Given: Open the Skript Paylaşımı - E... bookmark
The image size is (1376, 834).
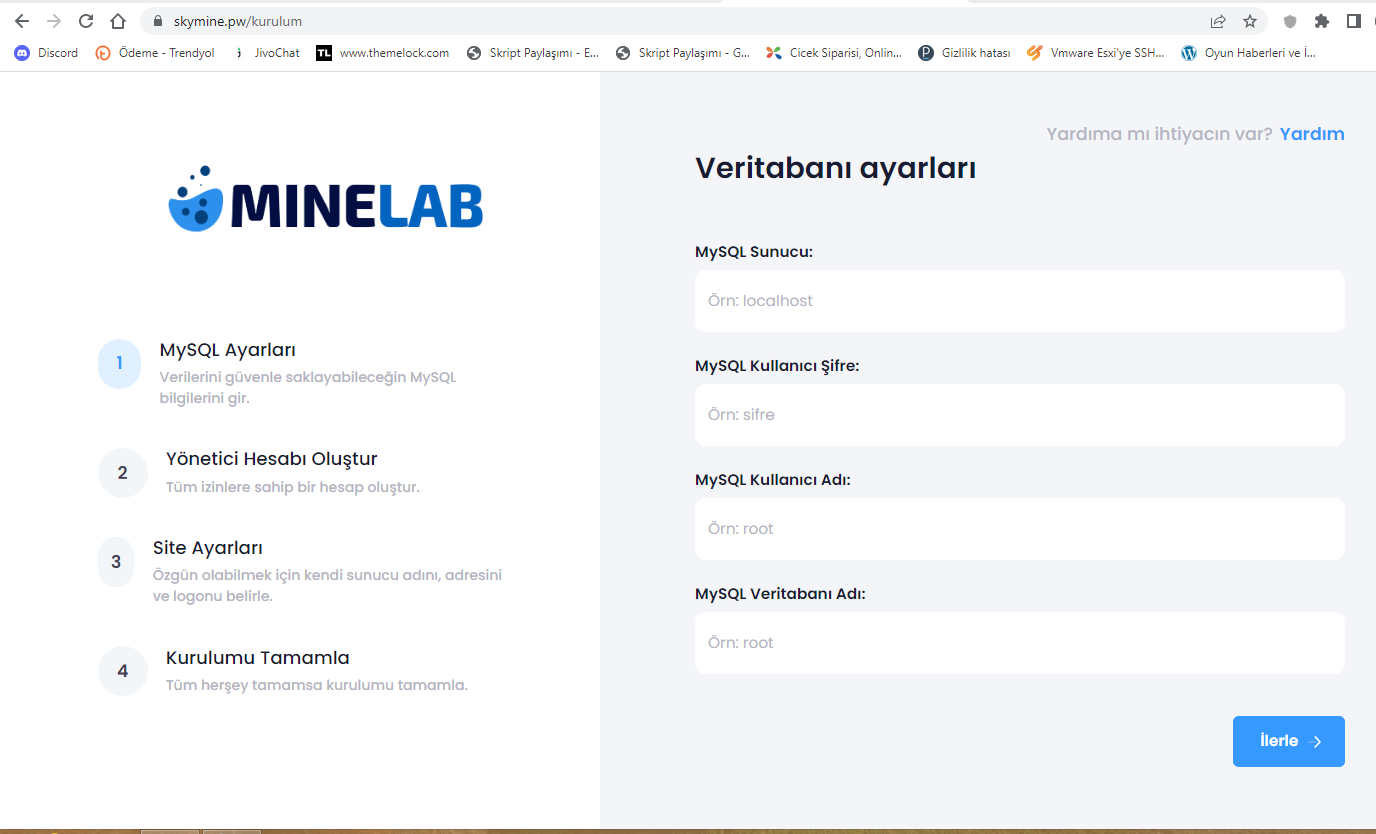Looking at the screenshot, I should click(532, 53).
